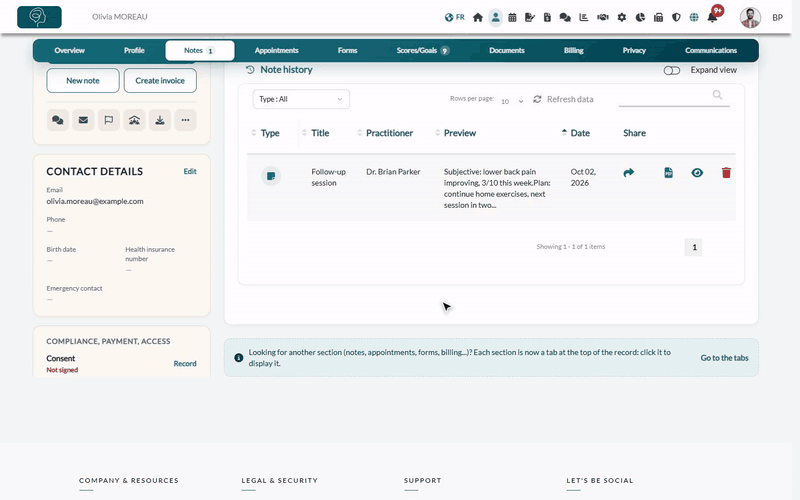Sort the table by Preview column
The image size is (800, 500).
click(x=455, y=133)
